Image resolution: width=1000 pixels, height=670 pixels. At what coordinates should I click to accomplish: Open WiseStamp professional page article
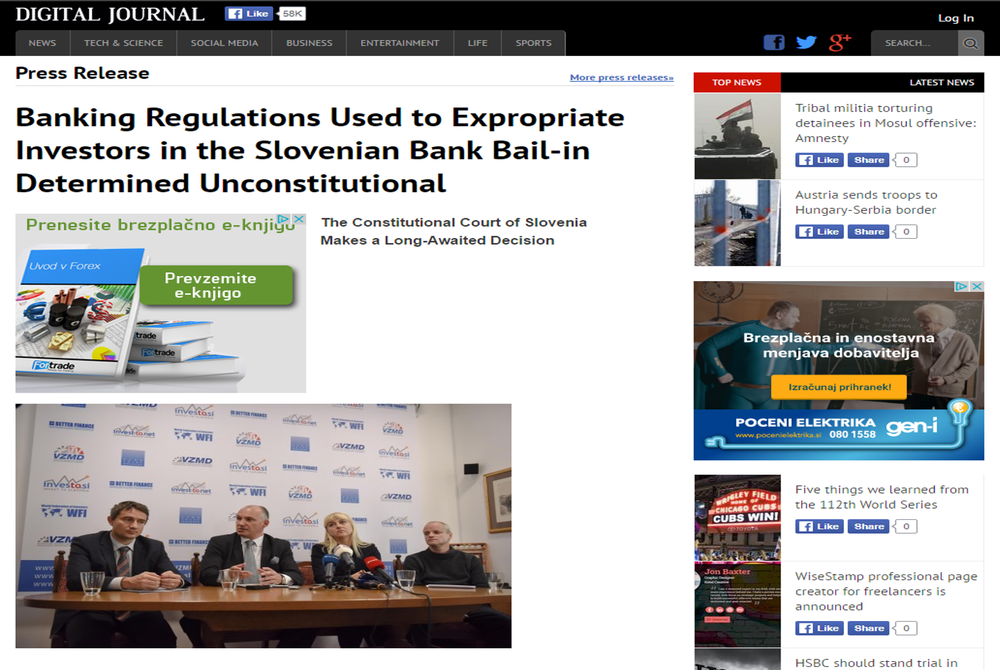click(x=886, y=591)
